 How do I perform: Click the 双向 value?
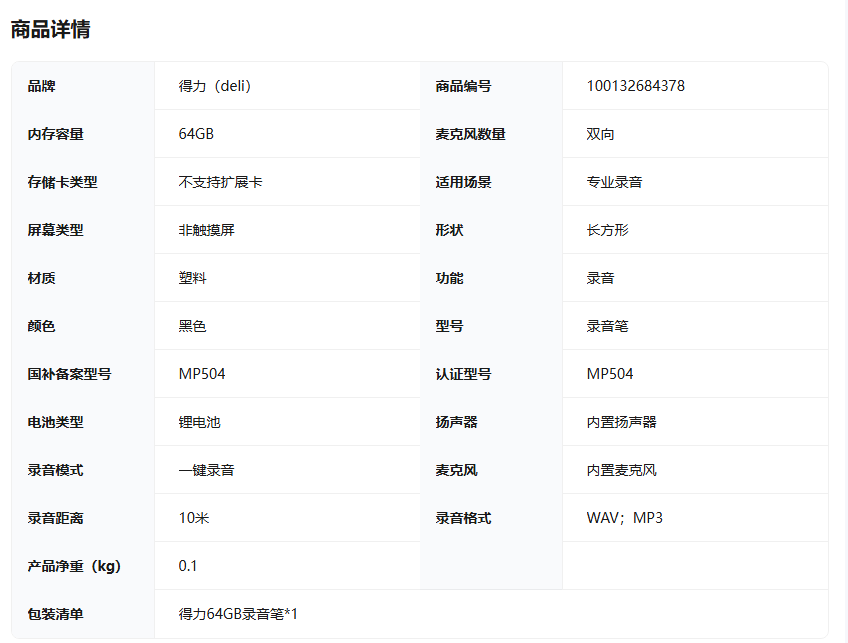pos(600,134)
